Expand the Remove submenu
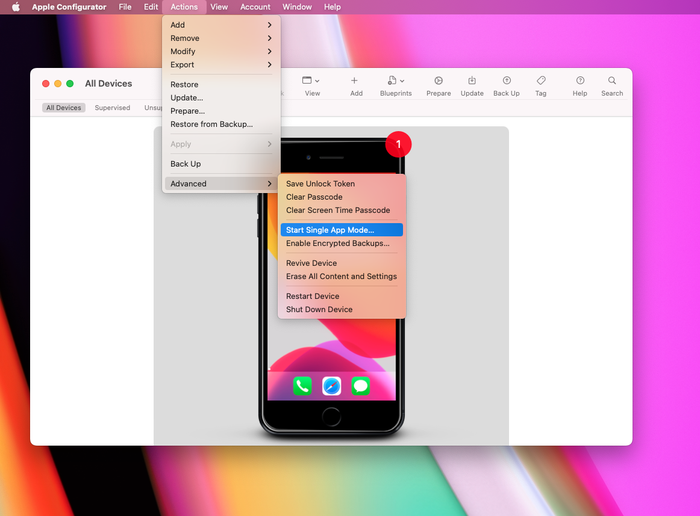The height and width of the screenshot is (516, 700). pos(221,38)
